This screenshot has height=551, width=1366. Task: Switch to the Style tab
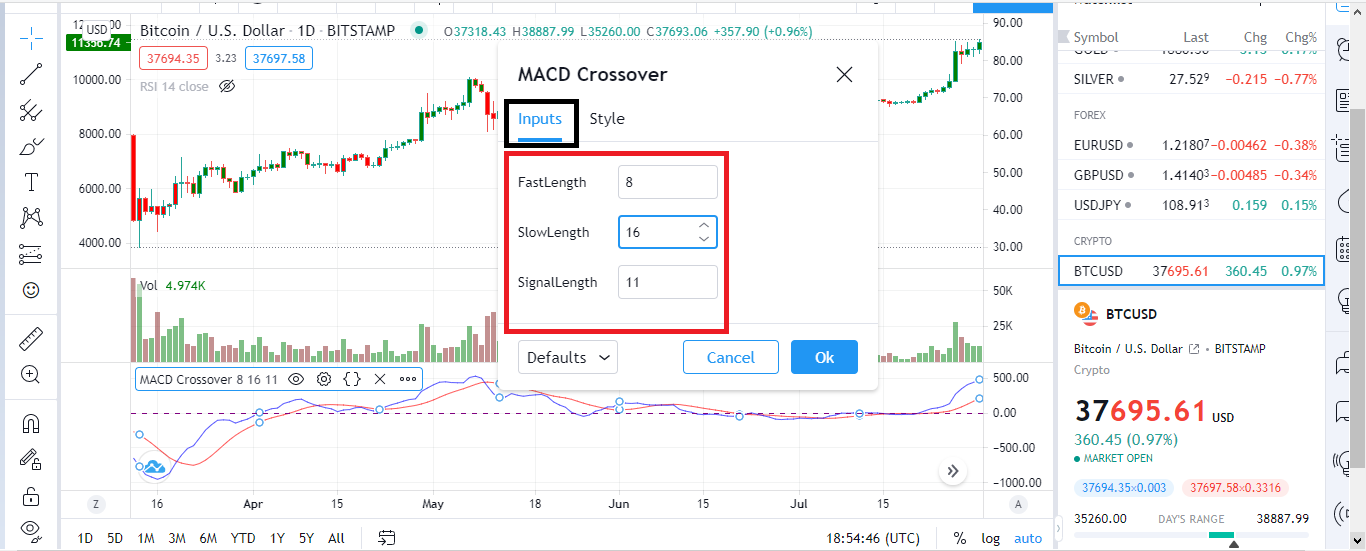click(607, 119)
